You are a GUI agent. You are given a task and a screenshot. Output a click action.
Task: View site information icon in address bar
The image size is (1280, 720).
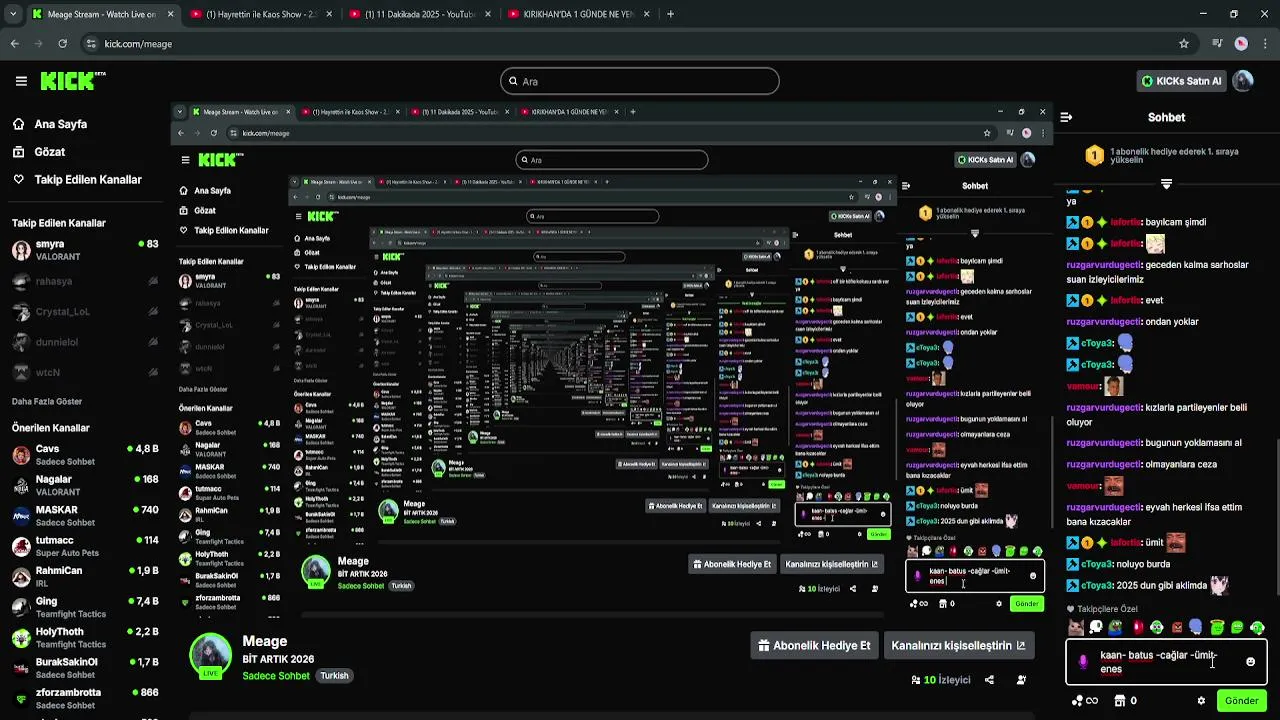pyautogui.click(x=91, y=44)
